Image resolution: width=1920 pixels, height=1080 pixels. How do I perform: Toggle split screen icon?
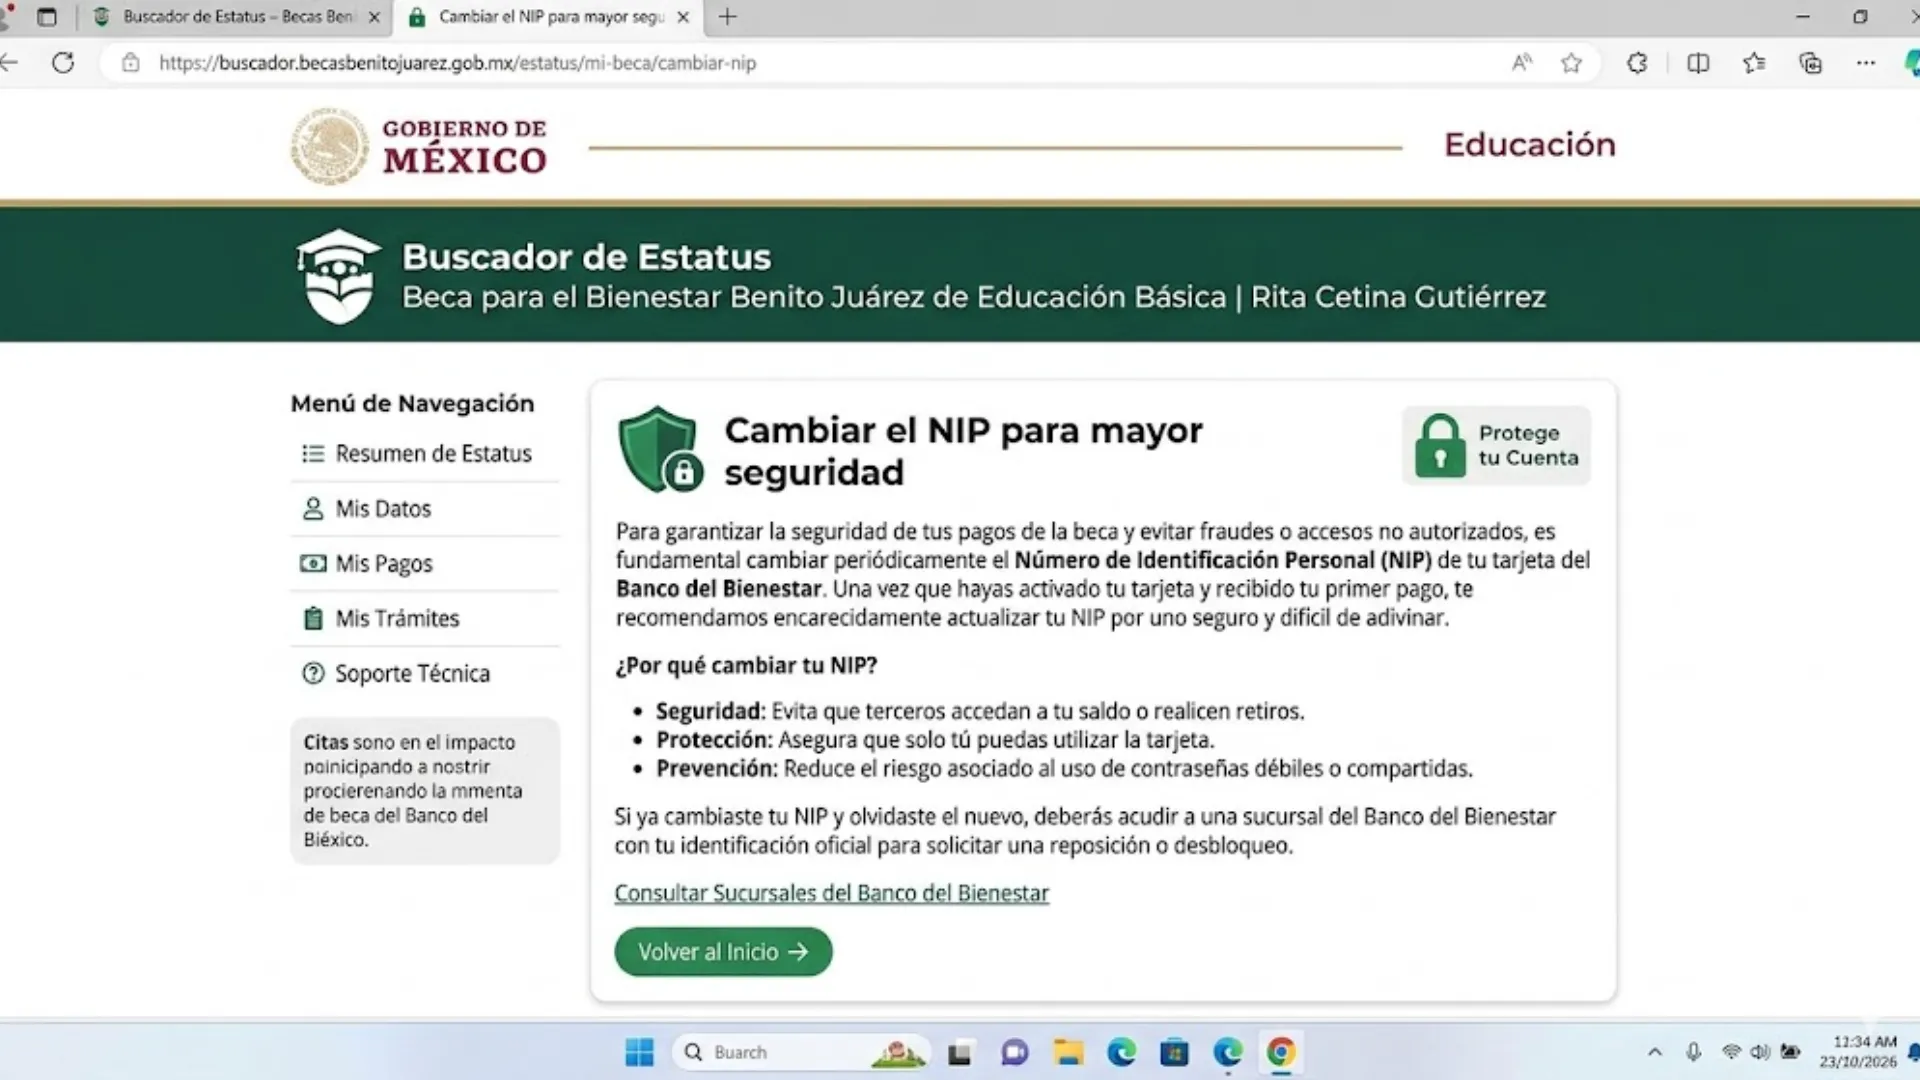[x=1698, y=63]
